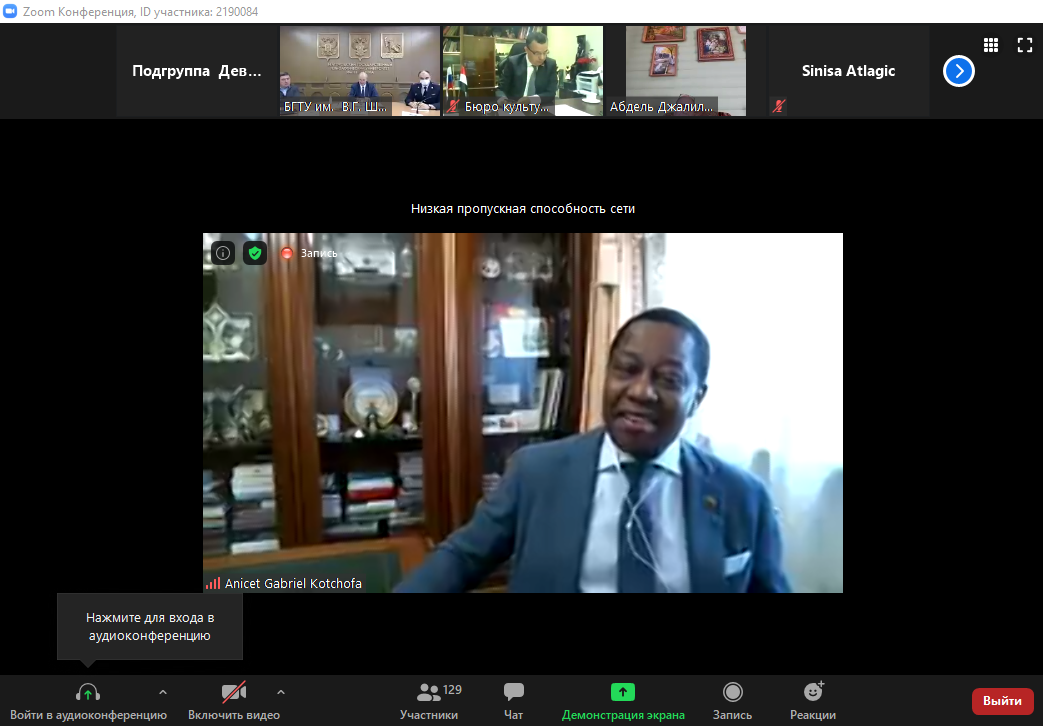Click the red recording indicator 'Запись'
The height and width of the screenshot is (726, 1043).
[309, 253]
